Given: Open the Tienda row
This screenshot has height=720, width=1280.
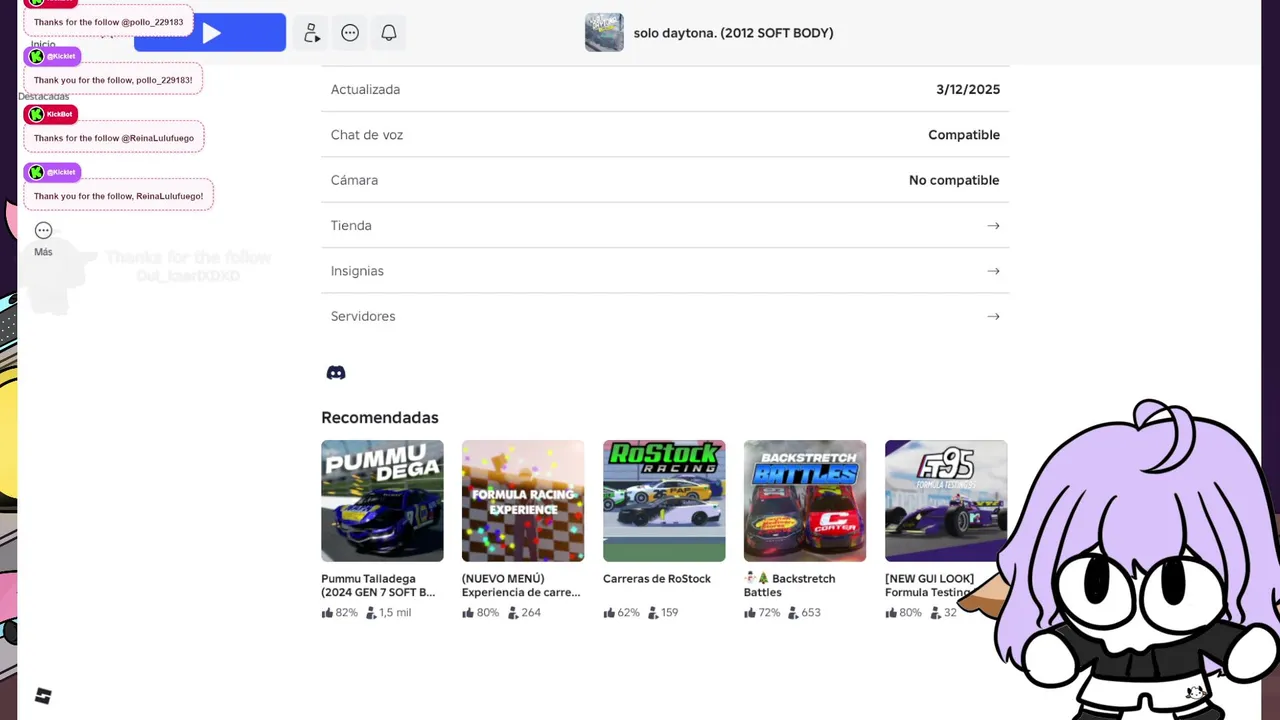Looking at the screenshot, I should click(x=665, y=225).
